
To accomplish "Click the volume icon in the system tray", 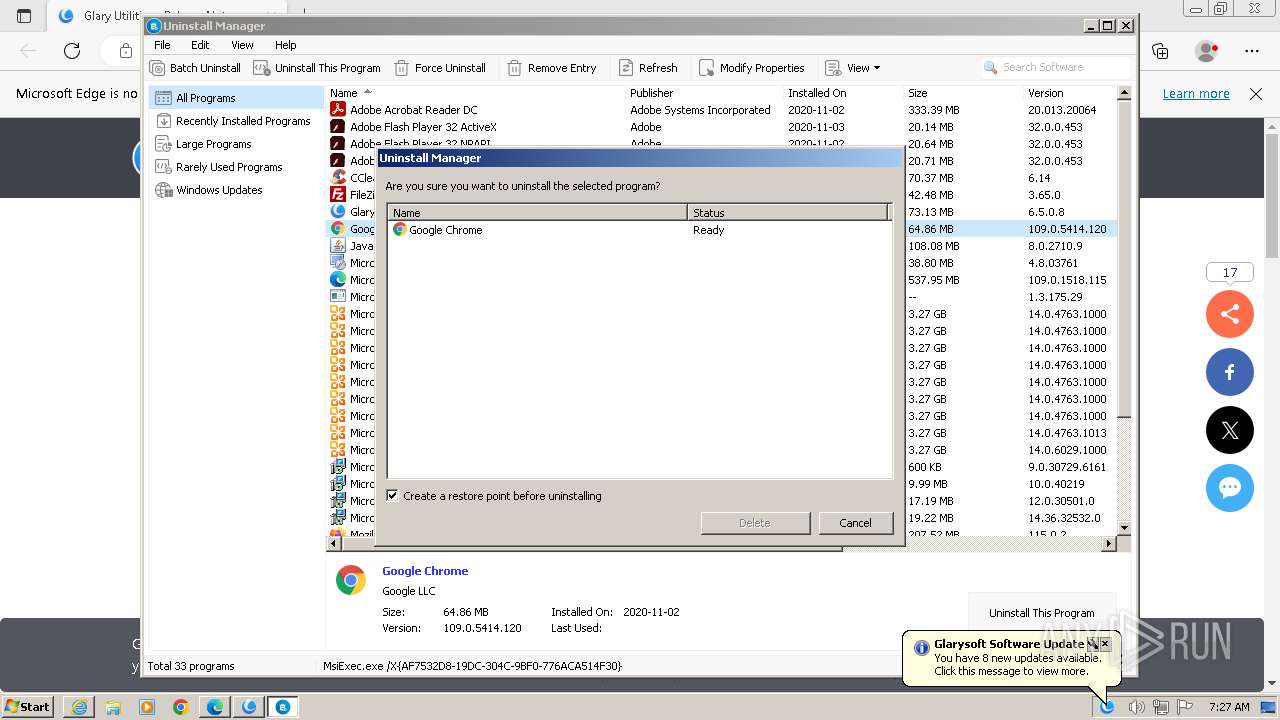I will (1136, 707).
